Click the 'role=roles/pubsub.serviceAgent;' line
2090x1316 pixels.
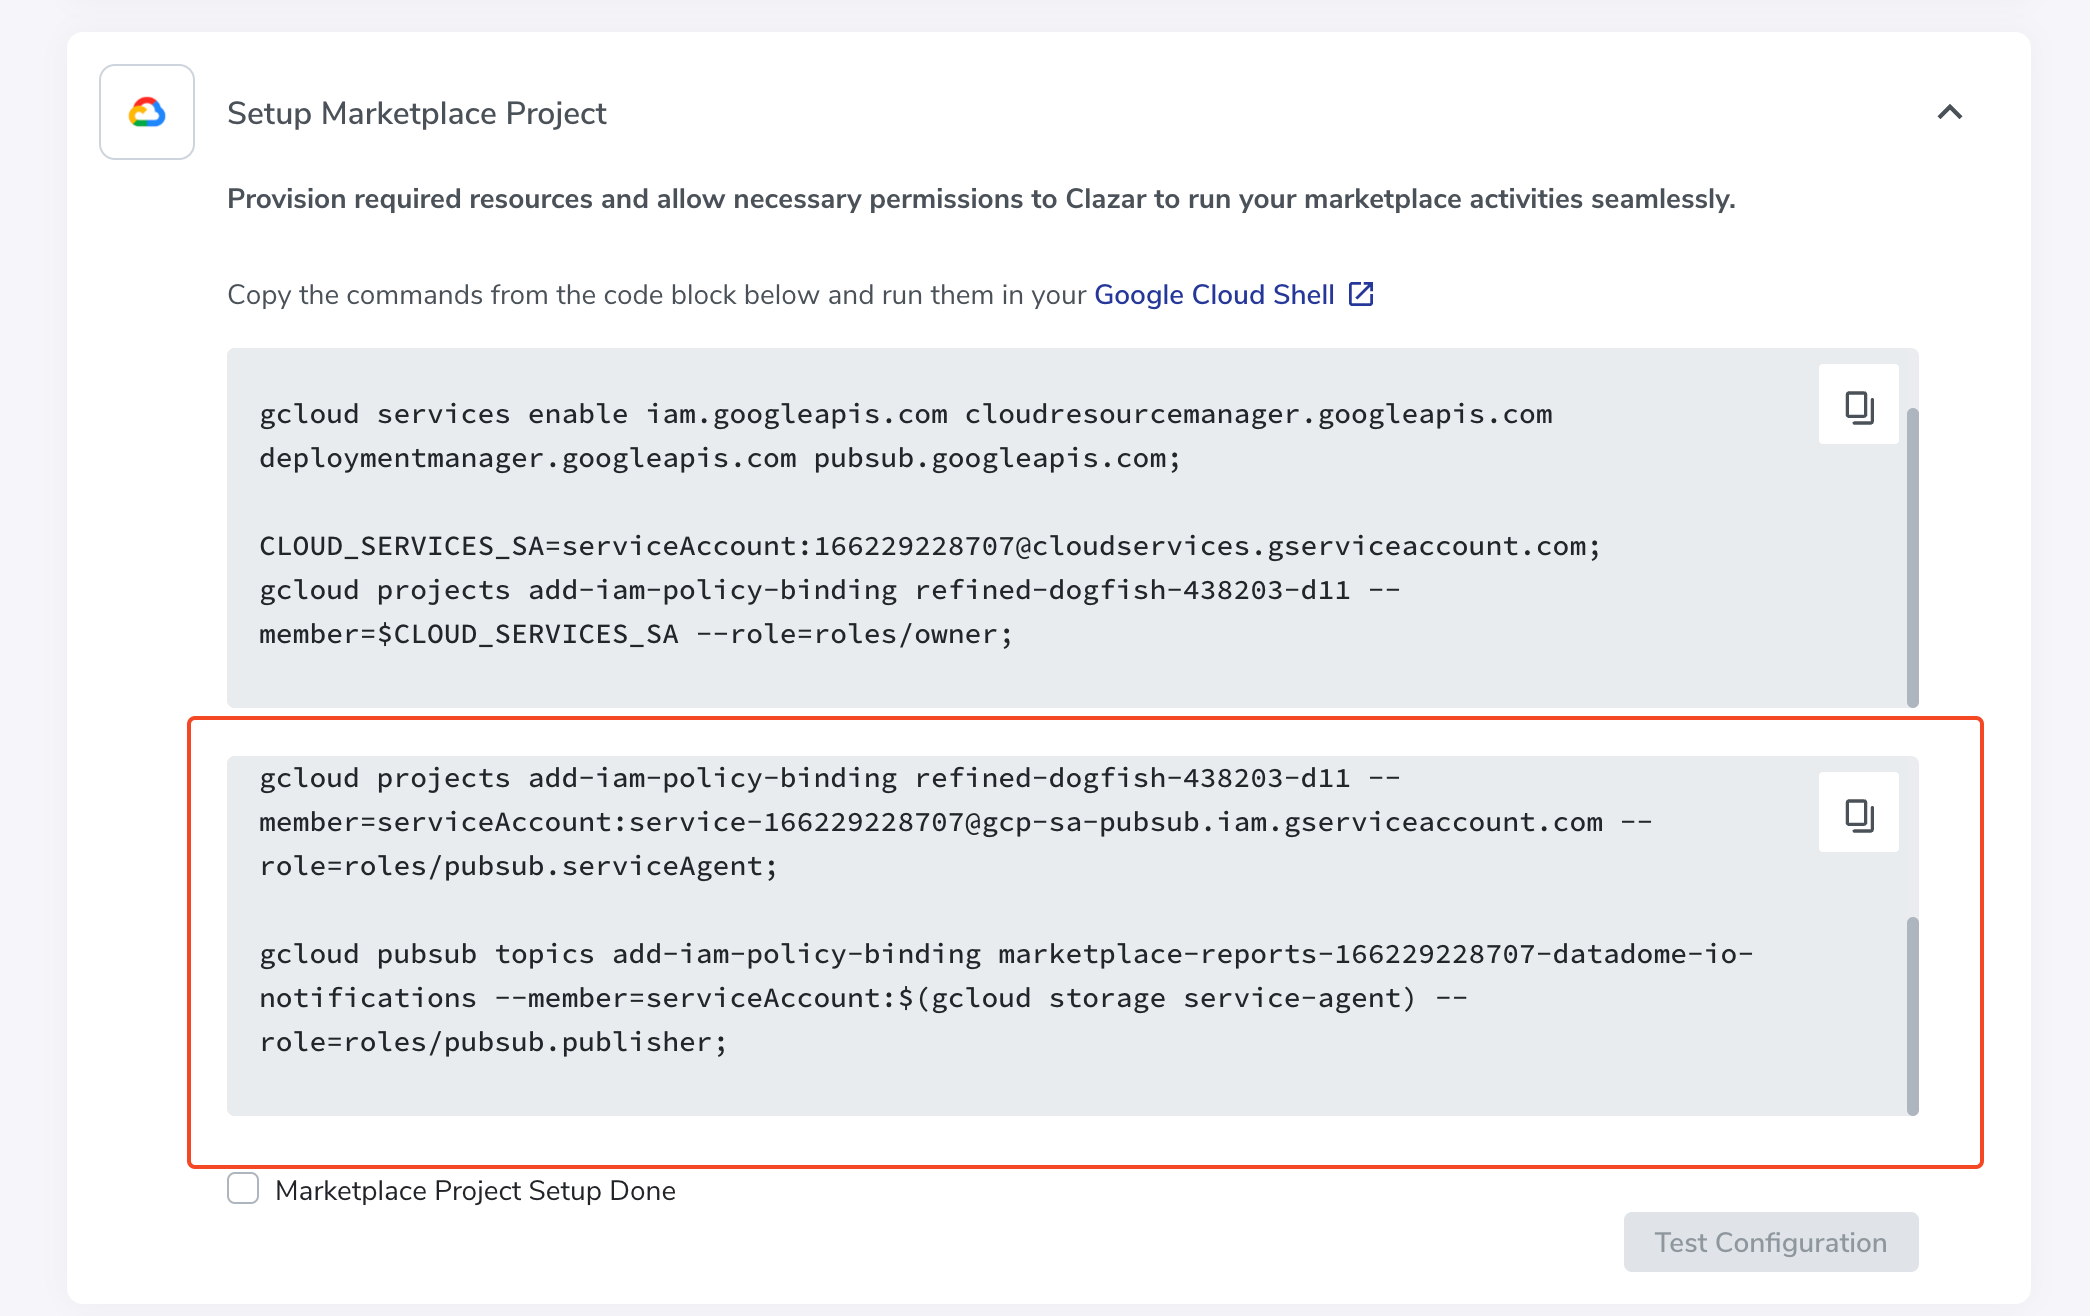pos(518,866)
